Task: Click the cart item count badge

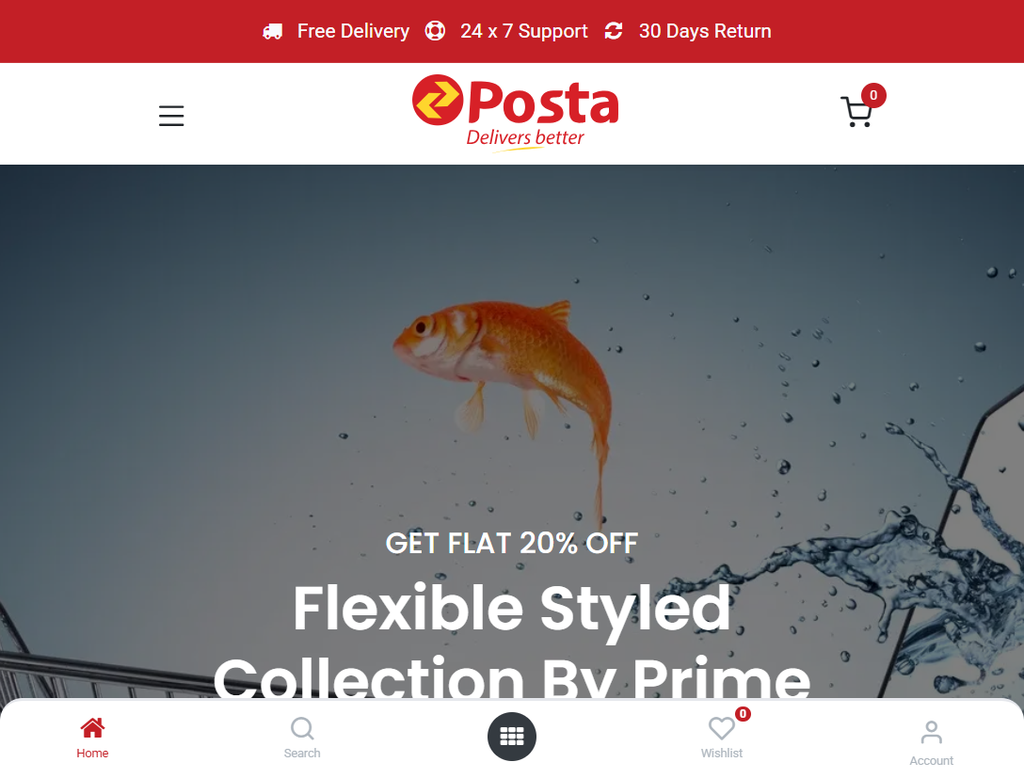Action: 873,95
